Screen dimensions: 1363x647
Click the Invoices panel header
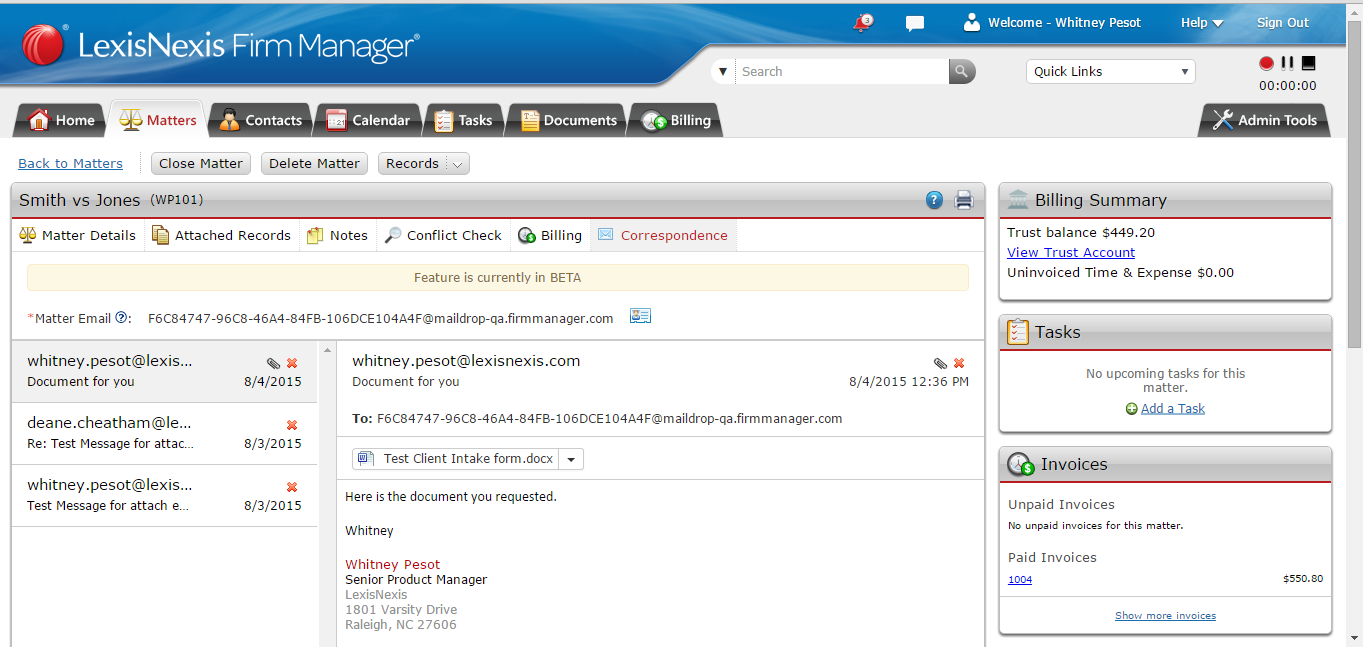[x=1165, y=464]
